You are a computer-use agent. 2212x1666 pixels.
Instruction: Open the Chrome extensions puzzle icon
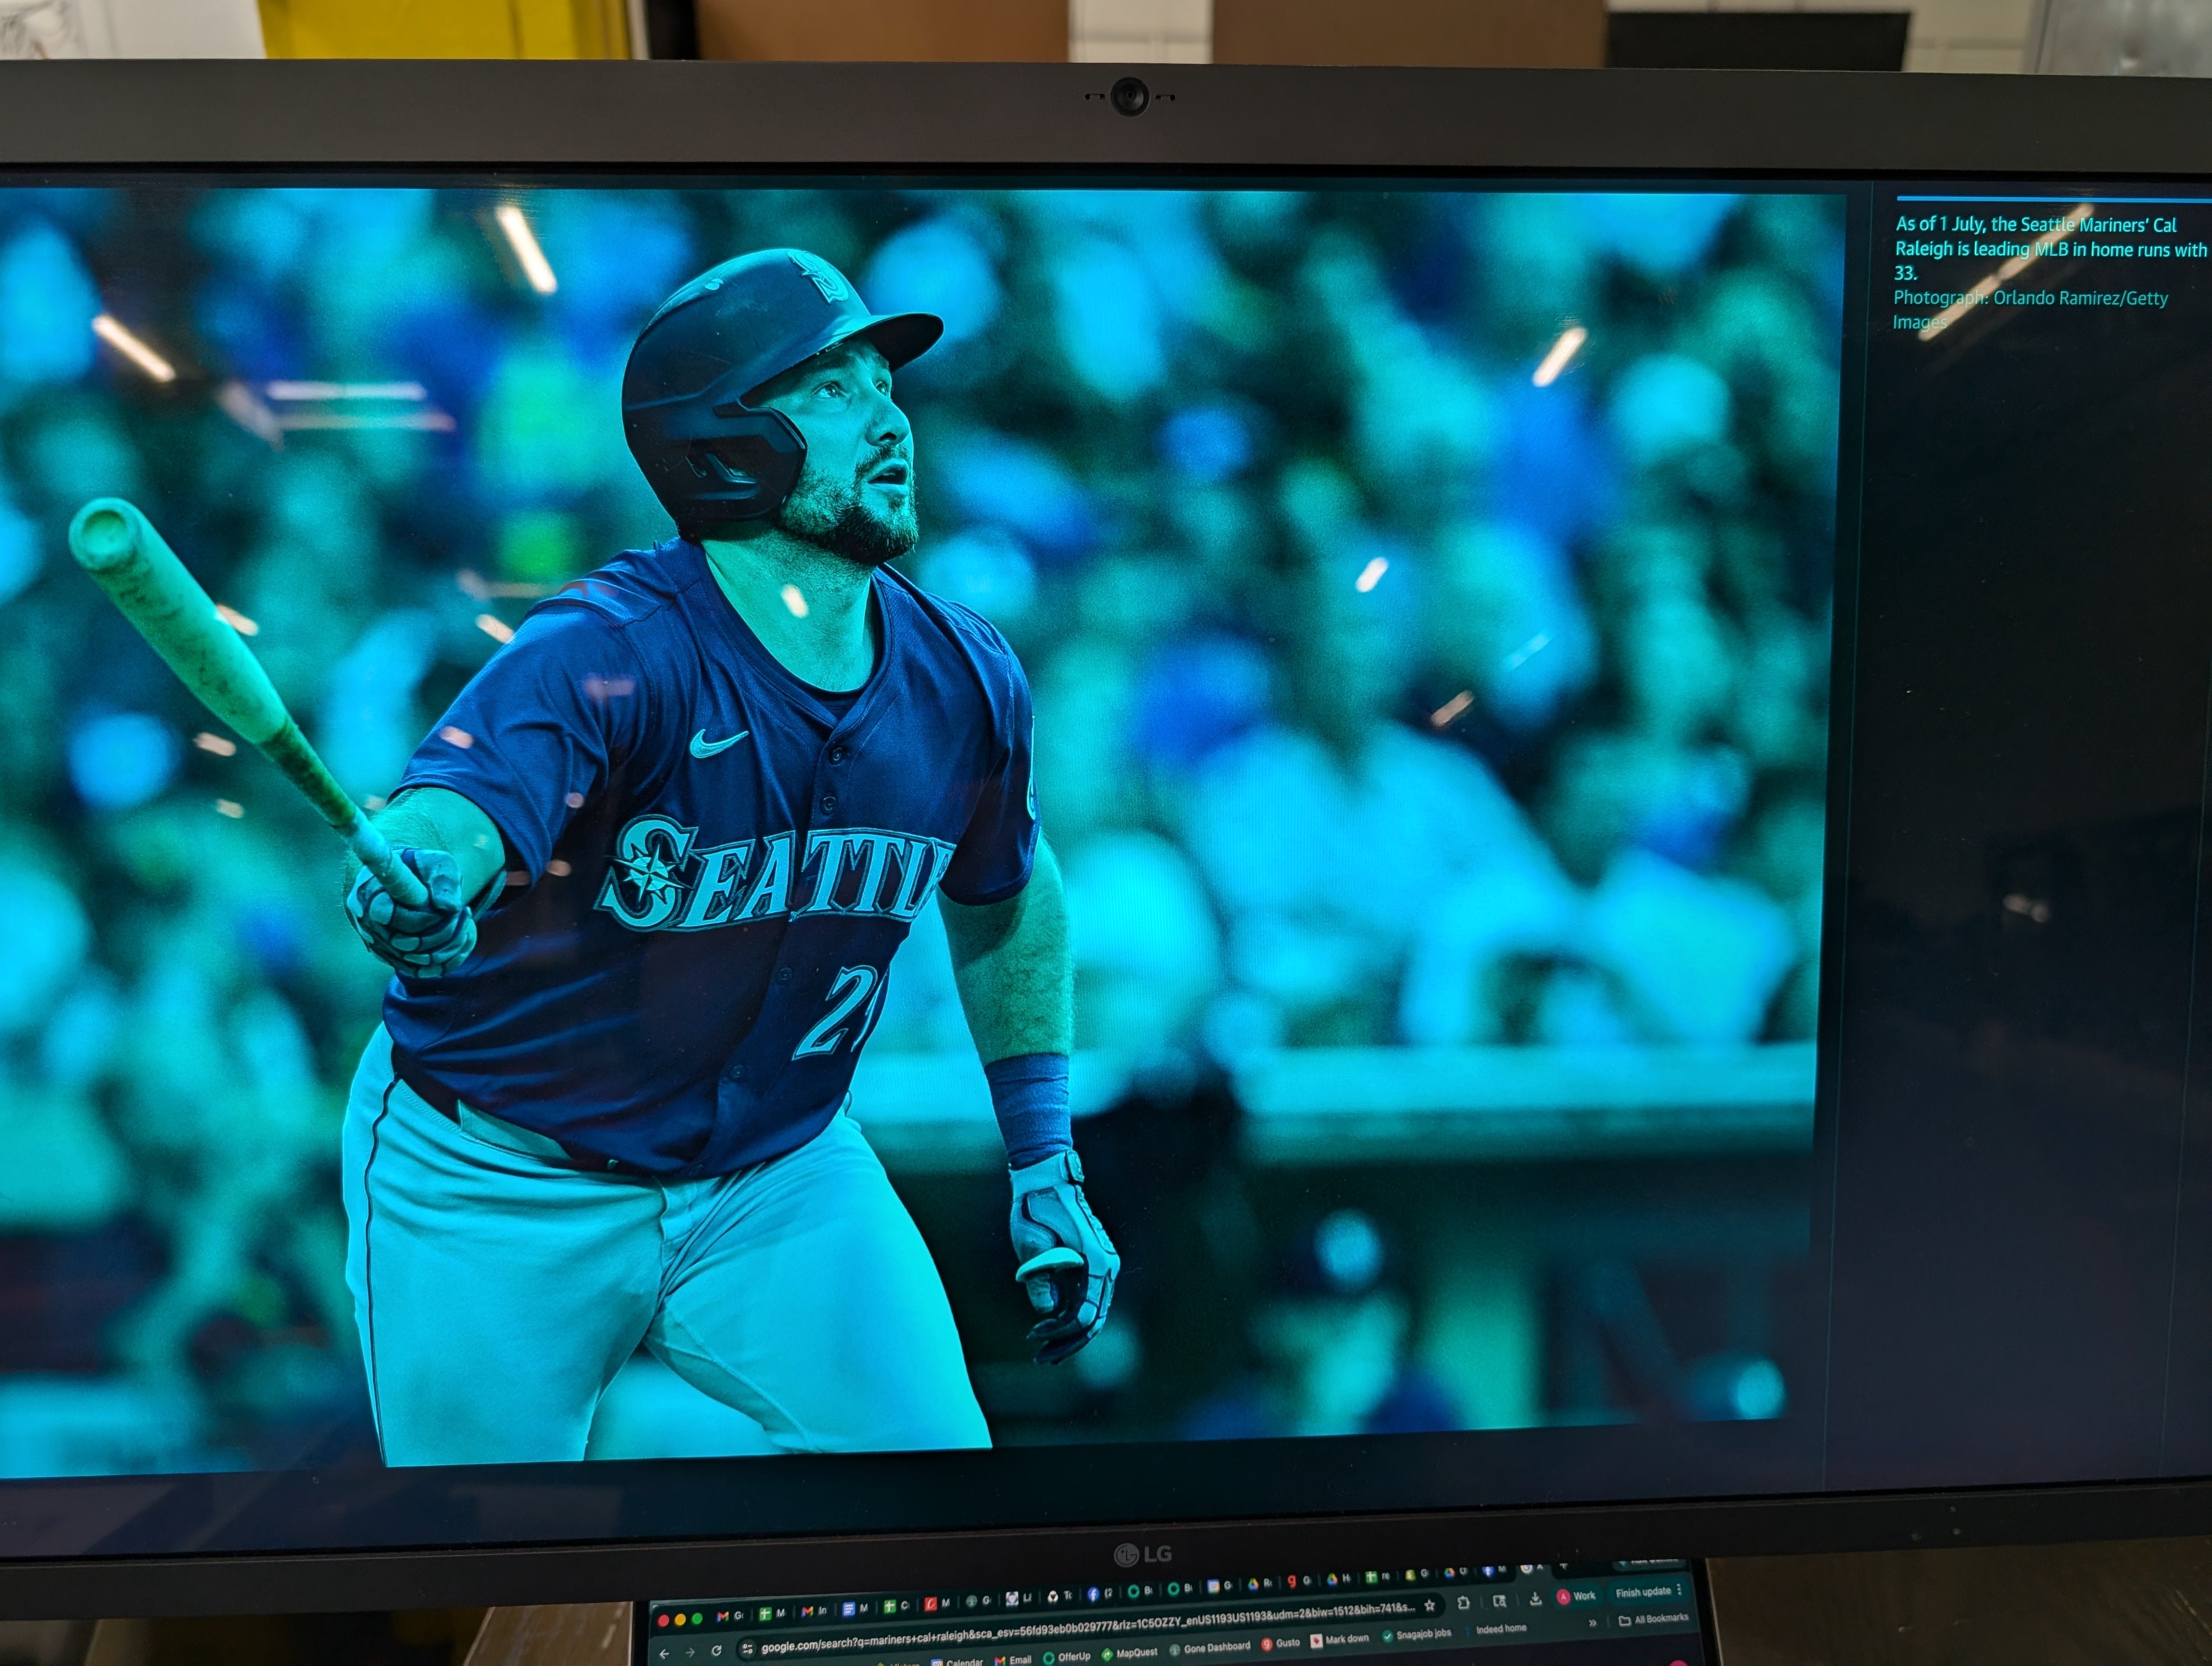[x=1464, y=1603]
